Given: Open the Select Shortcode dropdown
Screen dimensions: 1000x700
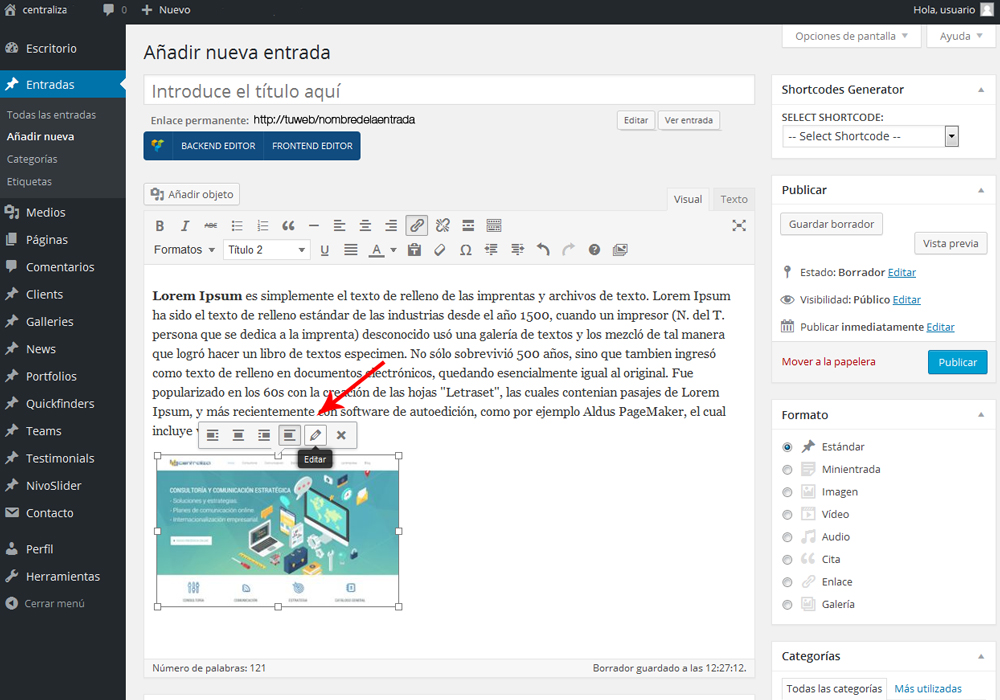Looking at the screenshot, I should [870, 137].
